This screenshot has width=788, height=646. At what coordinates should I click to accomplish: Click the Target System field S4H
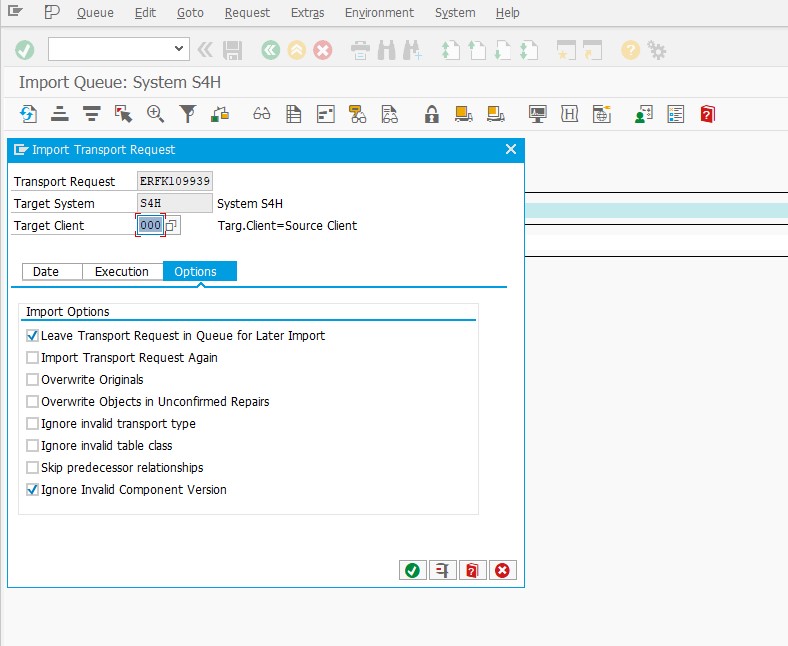(x=174, y=203)
